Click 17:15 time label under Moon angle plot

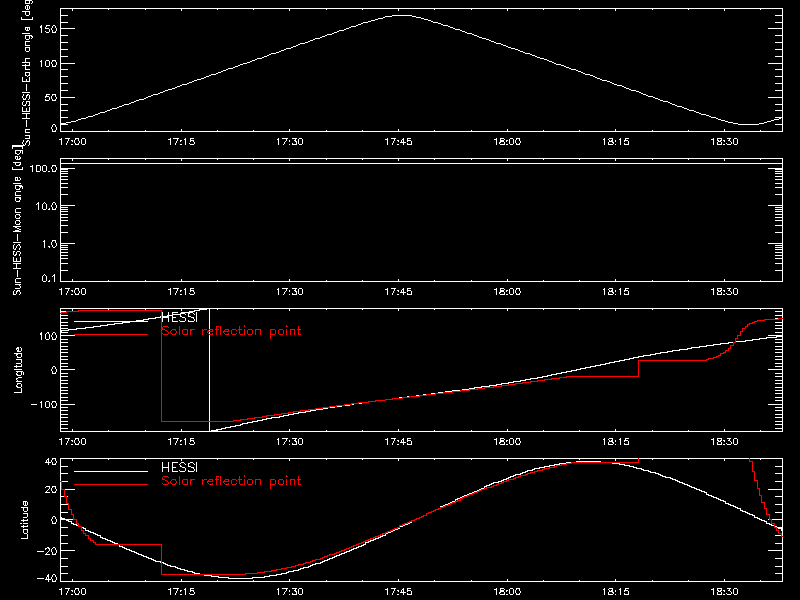[x=181, y=291]
